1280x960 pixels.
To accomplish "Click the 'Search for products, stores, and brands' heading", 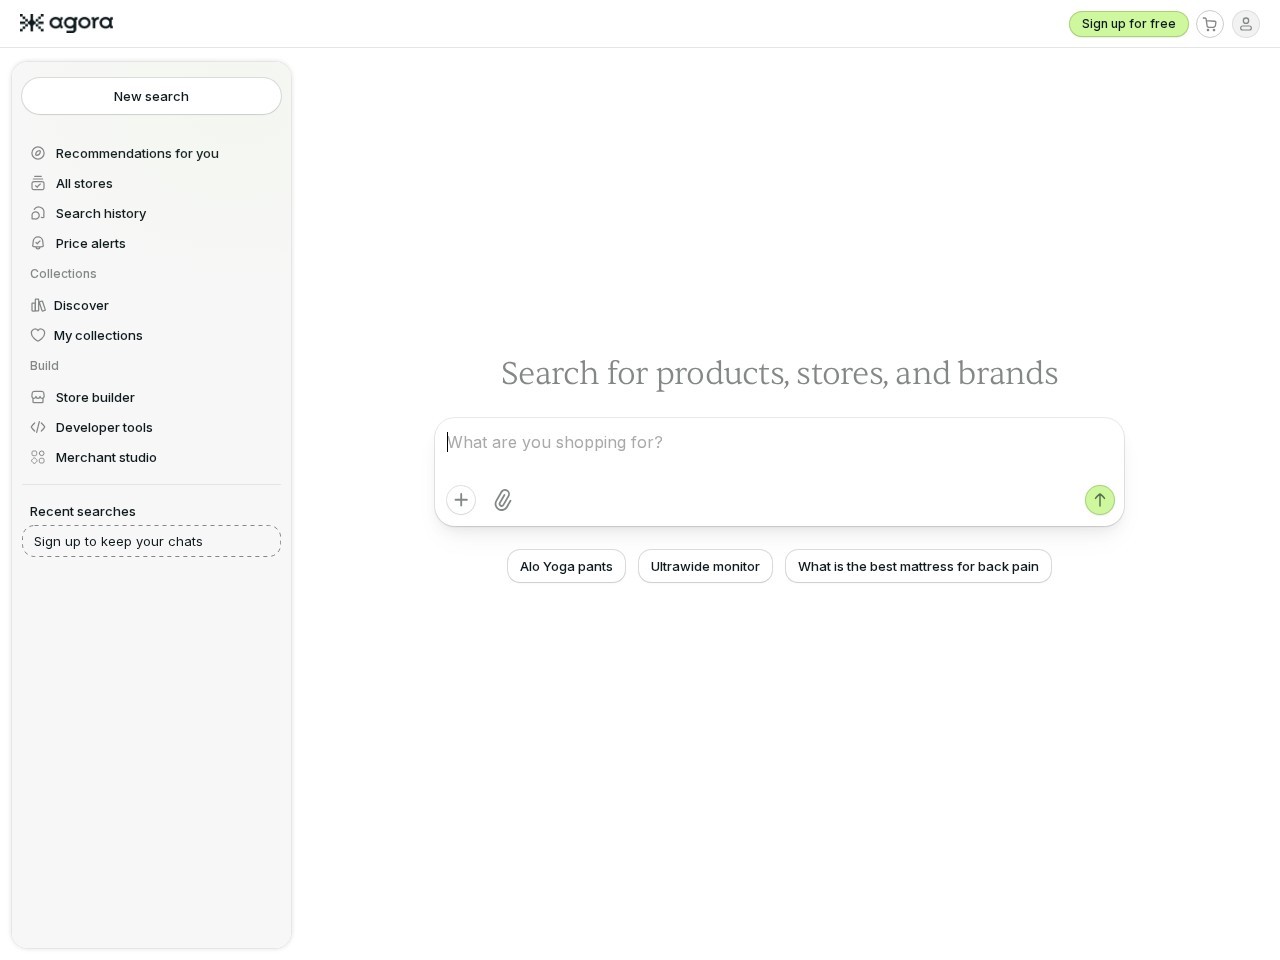I will pos(779,373).
